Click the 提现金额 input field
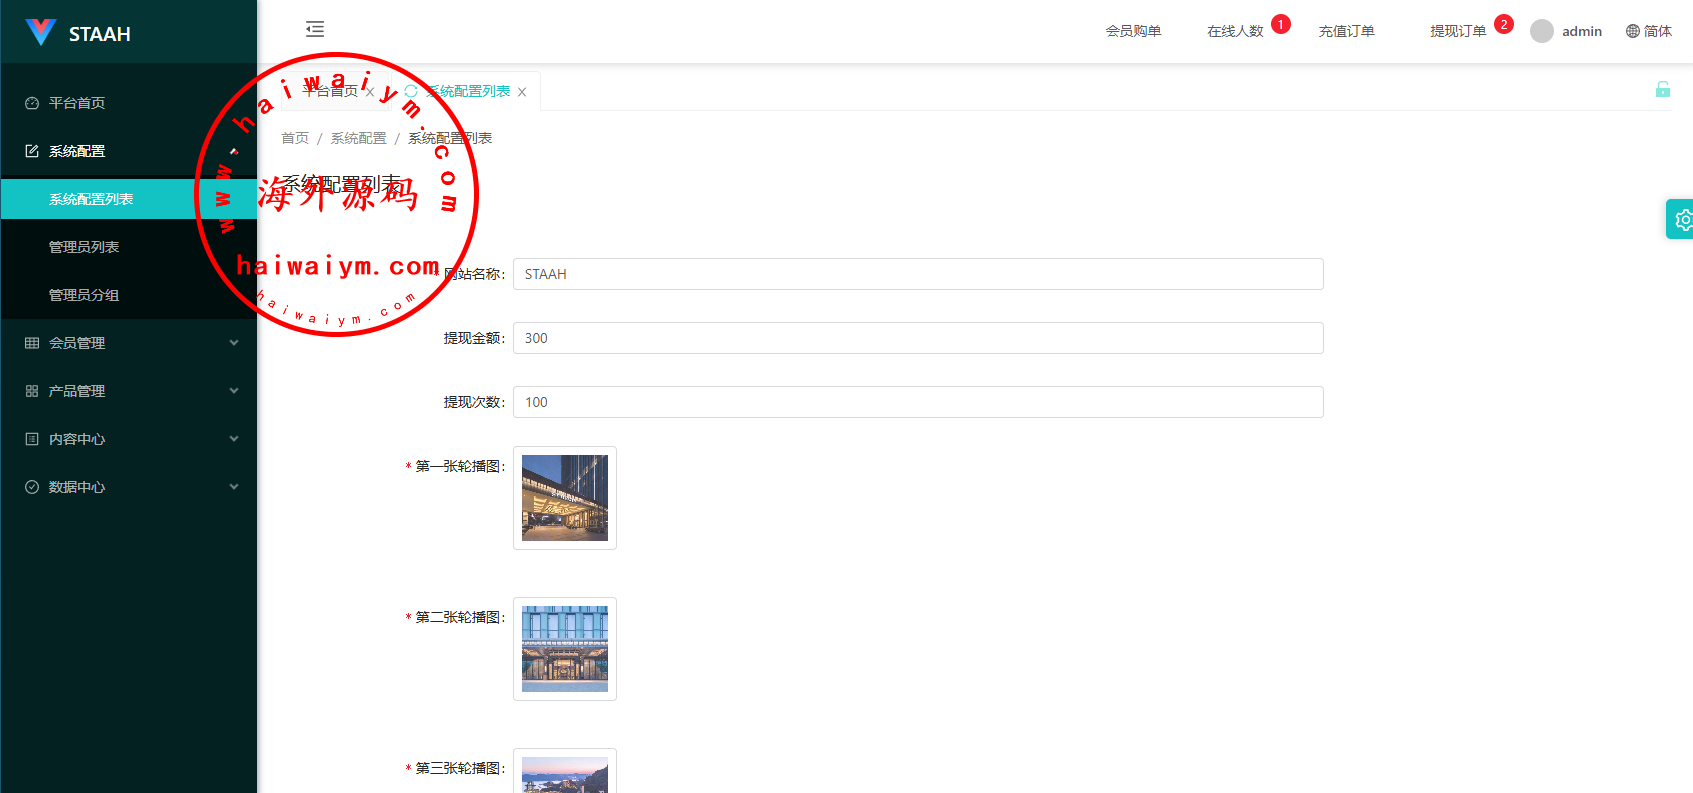Screen dimensions: 1693x793 coord(918,338)
